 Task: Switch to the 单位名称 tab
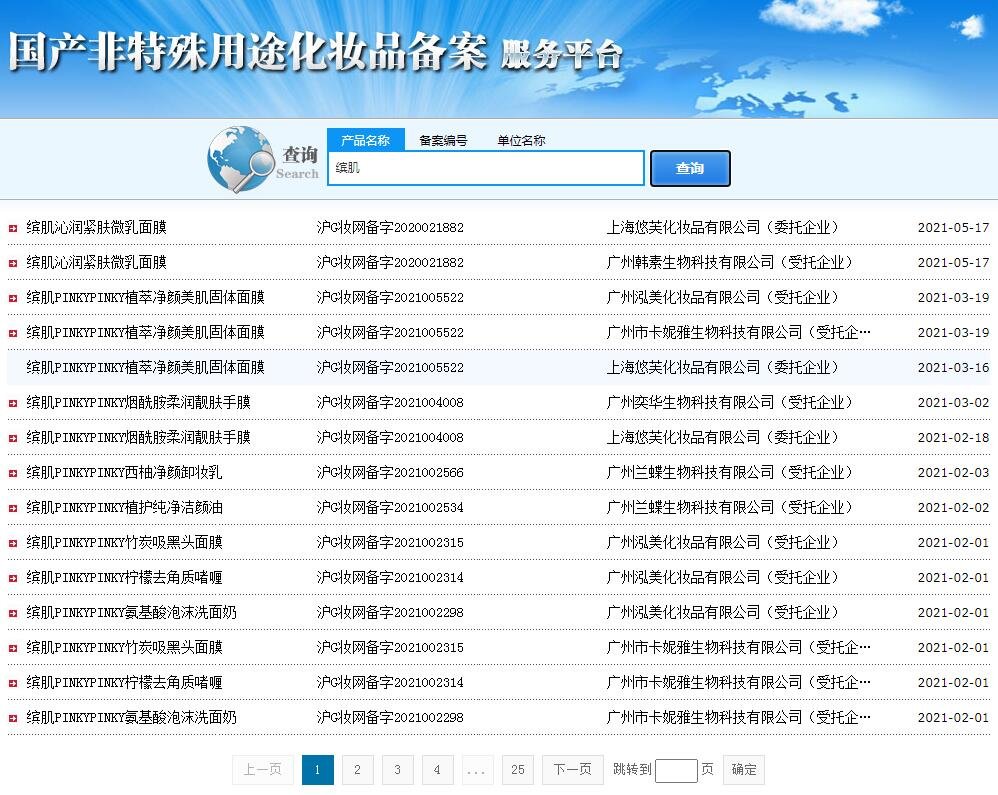pos(521,140)
